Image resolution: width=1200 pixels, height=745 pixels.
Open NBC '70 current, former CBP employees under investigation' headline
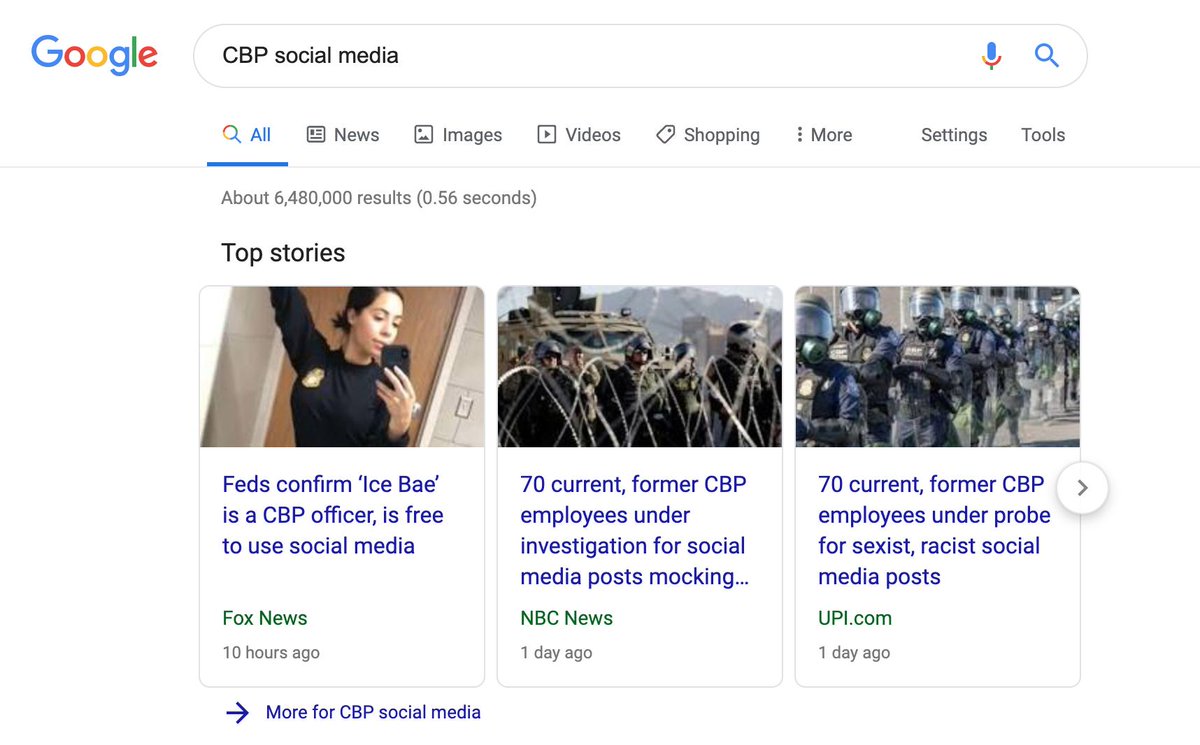[634, 531]
